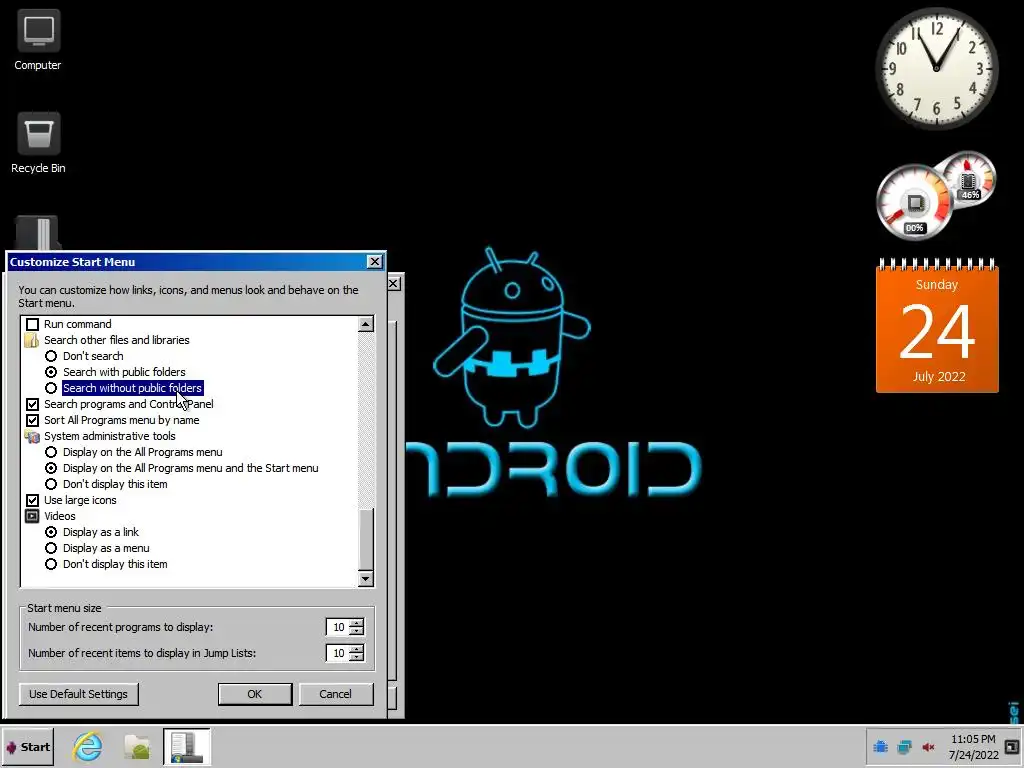Click Use Default Settings button

(78, 694)
